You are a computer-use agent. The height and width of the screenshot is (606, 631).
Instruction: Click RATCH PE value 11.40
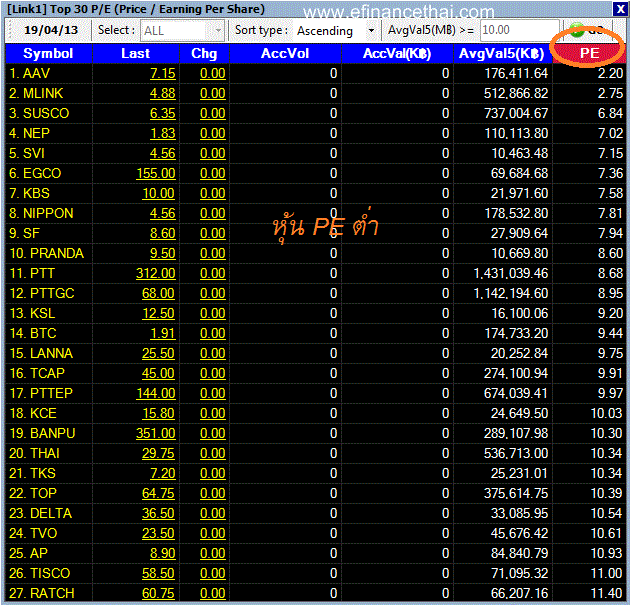(x=607, y=594)
